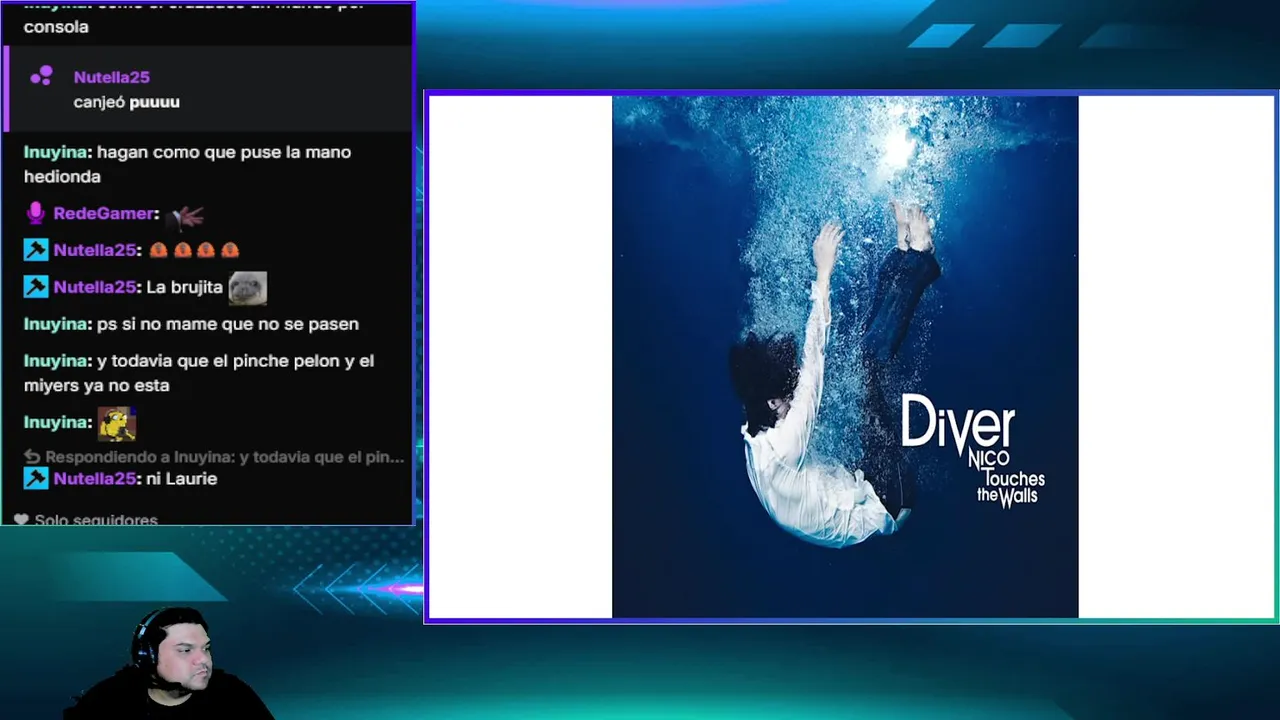The image size is (1280, 720).
Task: Click the reply arrow icon before 'Respondiendo a Inuyina'
Action: coord(32,457)
